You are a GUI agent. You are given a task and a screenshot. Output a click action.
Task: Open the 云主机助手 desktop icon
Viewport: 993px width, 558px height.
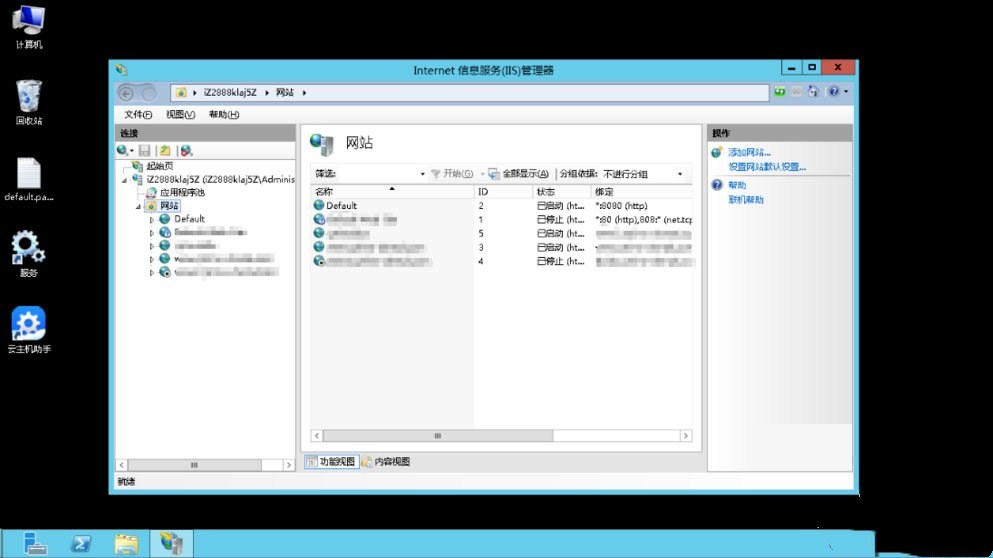point(28,325)
